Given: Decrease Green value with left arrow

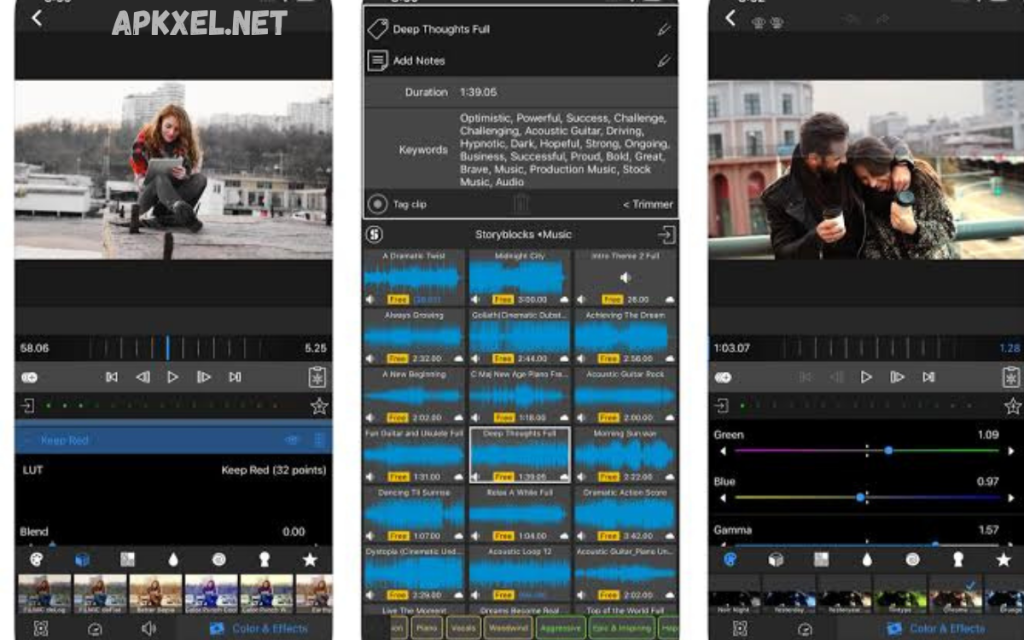Looking at the screenshot, I should tap(723, 451).
